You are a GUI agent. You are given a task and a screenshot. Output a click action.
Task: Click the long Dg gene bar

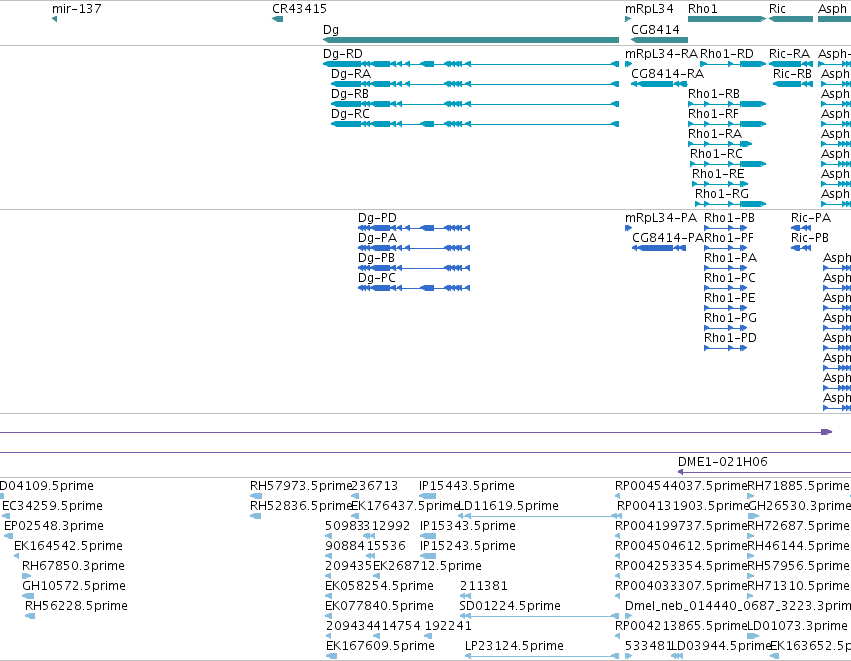[x=471, y=40]
